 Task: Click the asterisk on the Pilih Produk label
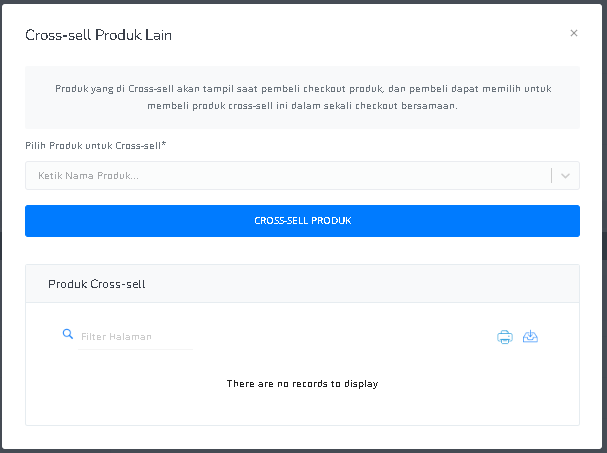coord(164,144)
